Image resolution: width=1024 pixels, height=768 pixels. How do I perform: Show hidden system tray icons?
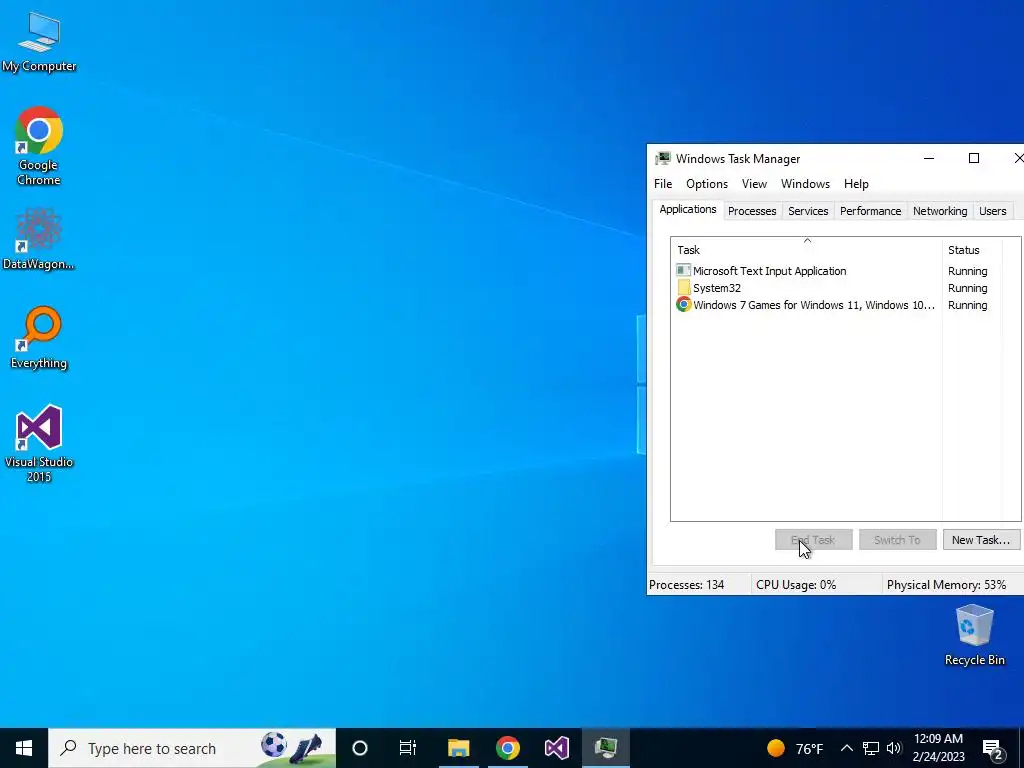[x=846, y=748]
